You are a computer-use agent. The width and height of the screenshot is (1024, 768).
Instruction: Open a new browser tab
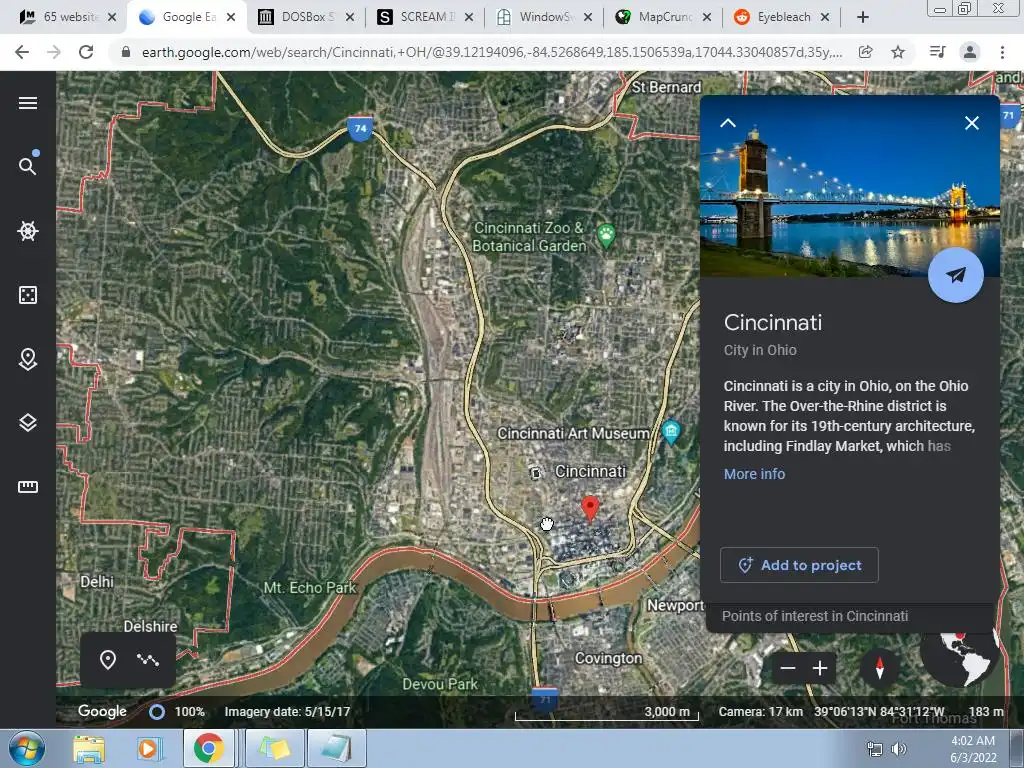[863, 18]
